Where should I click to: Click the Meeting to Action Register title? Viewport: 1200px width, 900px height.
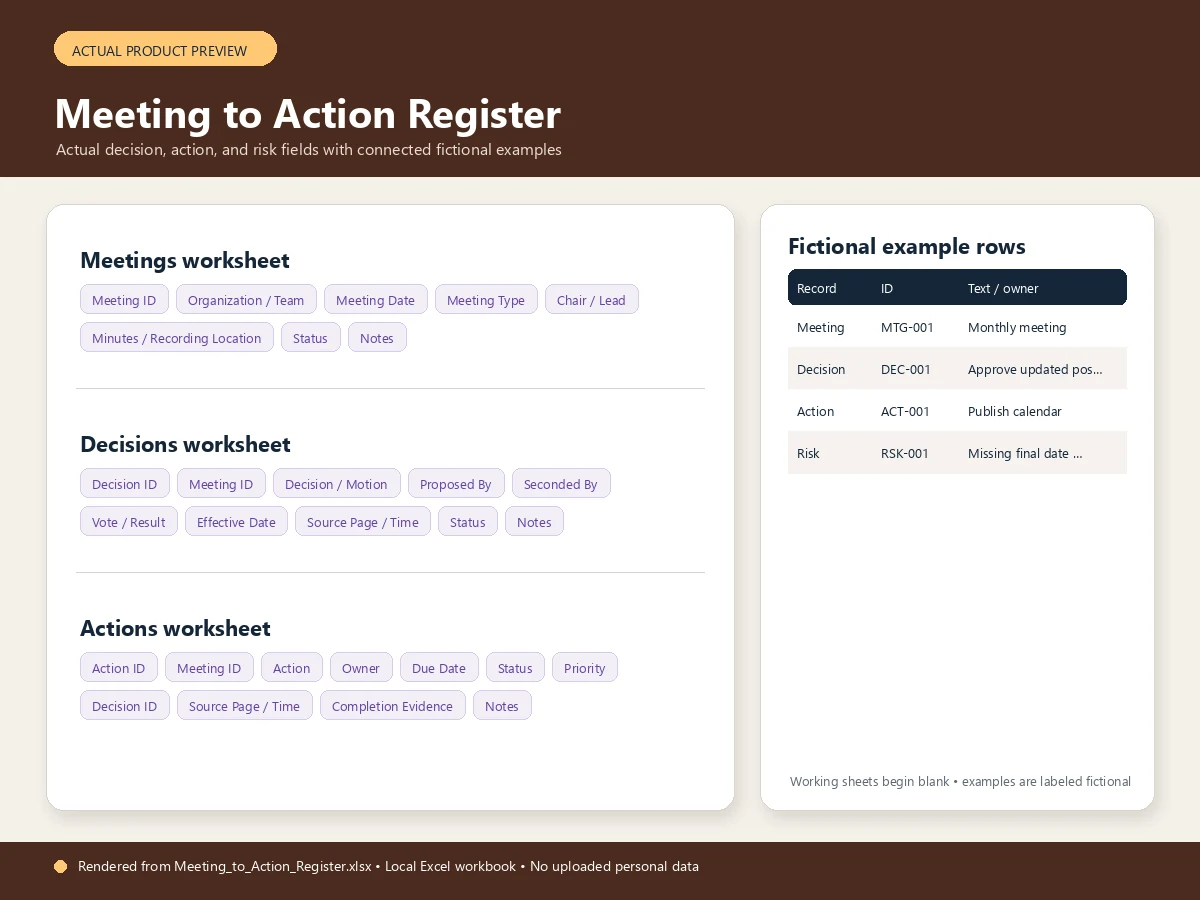tap(308, 114)
